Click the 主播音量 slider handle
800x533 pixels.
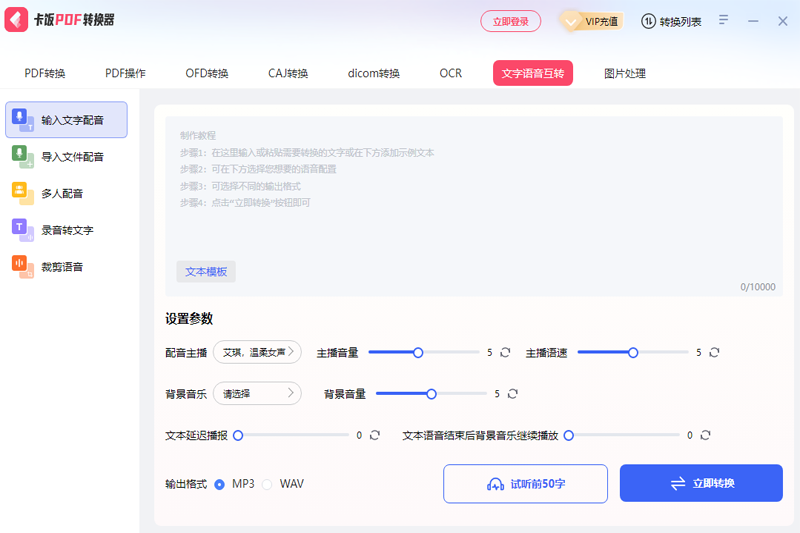[x=418, y=352]
